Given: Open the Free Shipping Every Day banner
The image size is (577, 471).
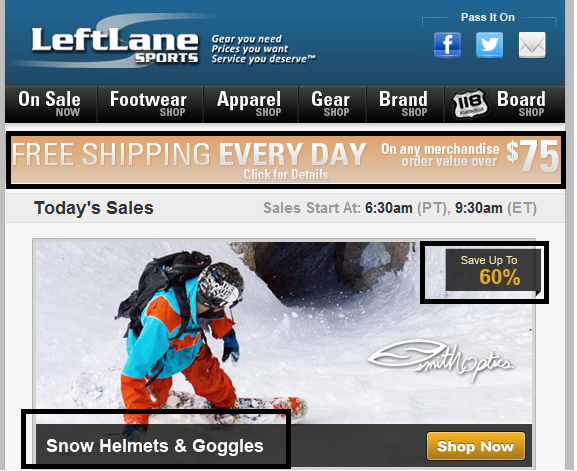Looking at the screenshot, I should [x=286, y=160].
